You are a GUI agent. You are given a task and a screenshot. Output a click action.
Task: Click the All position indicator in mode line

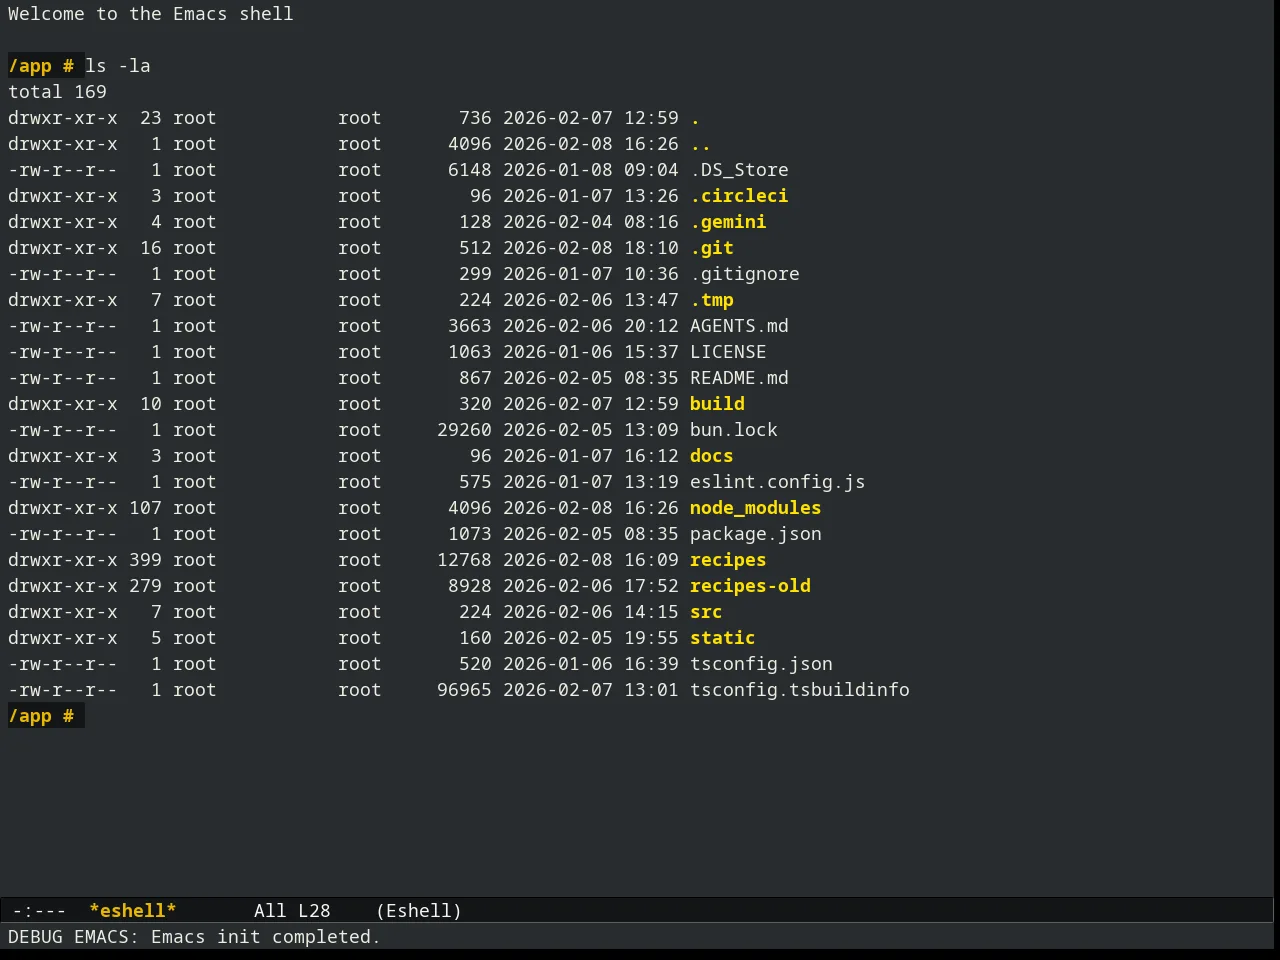pyautogui.click(x=270, y=911)
